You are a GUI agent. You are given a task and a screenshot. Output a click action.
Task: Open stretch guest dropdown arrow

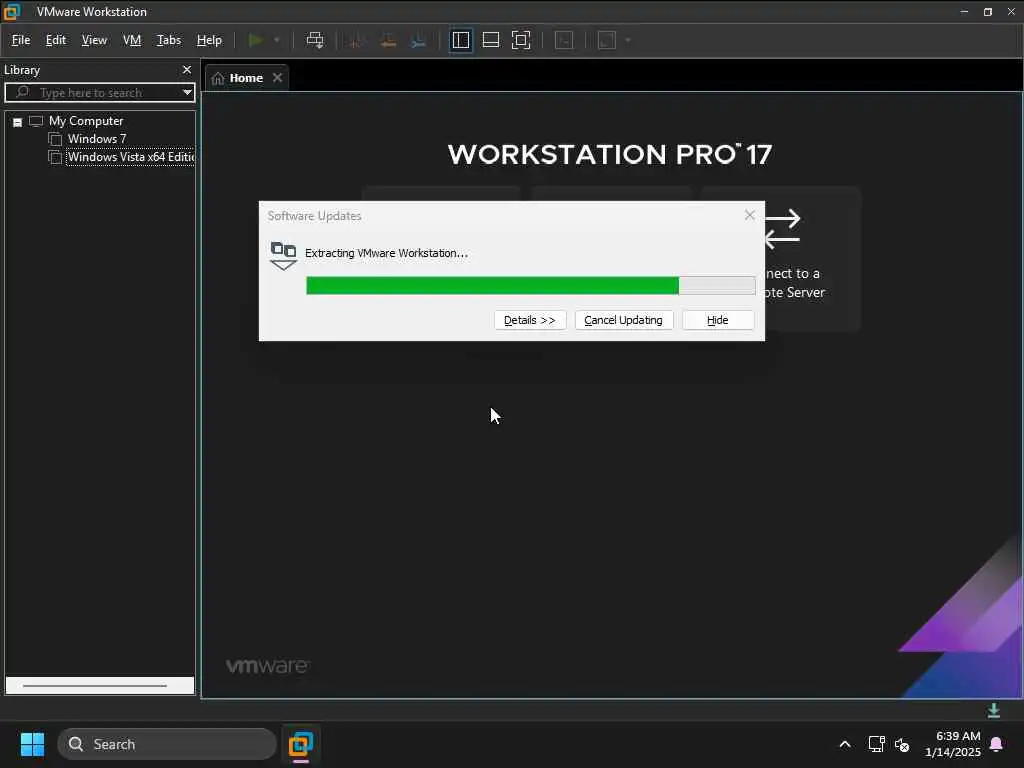628,40
